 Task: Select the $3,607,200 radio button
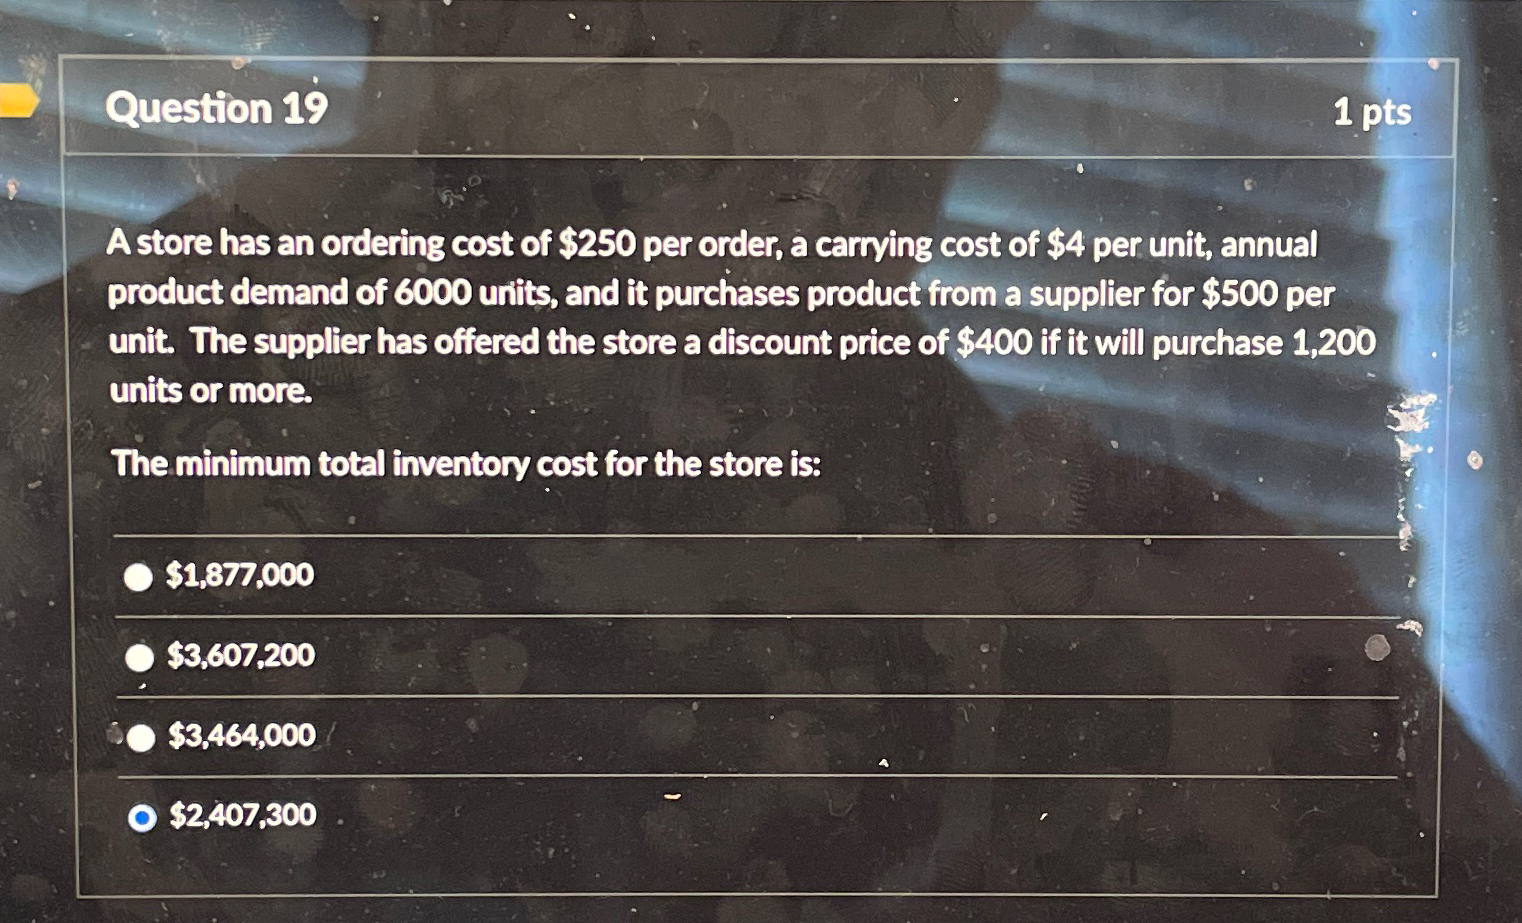pyautogui.click(x=139, y=657)
